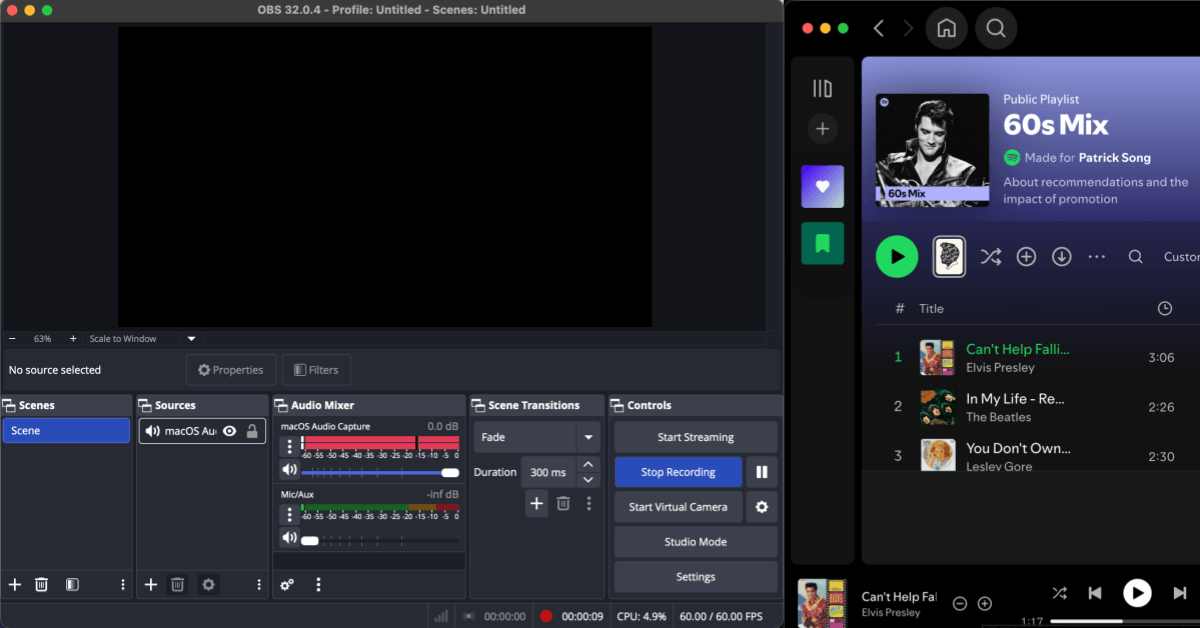Go to previous track in Spotify player bar

1095,593
